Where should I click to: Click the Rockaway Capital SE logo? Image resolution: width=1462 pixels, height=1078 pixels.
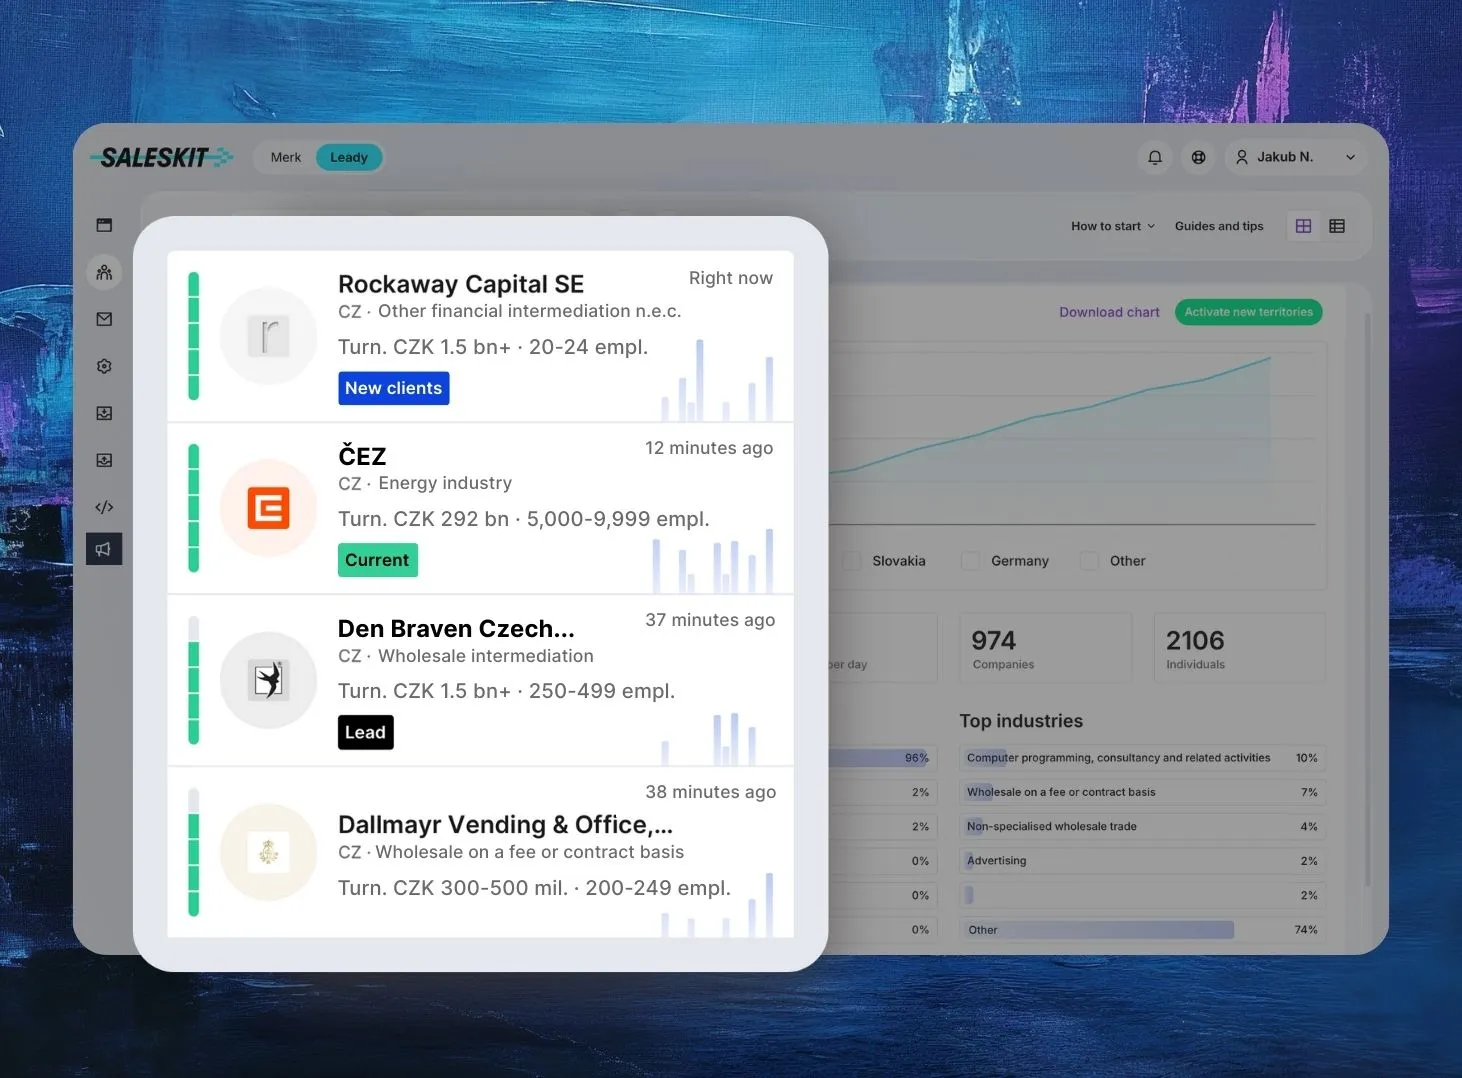click(268, 336)
